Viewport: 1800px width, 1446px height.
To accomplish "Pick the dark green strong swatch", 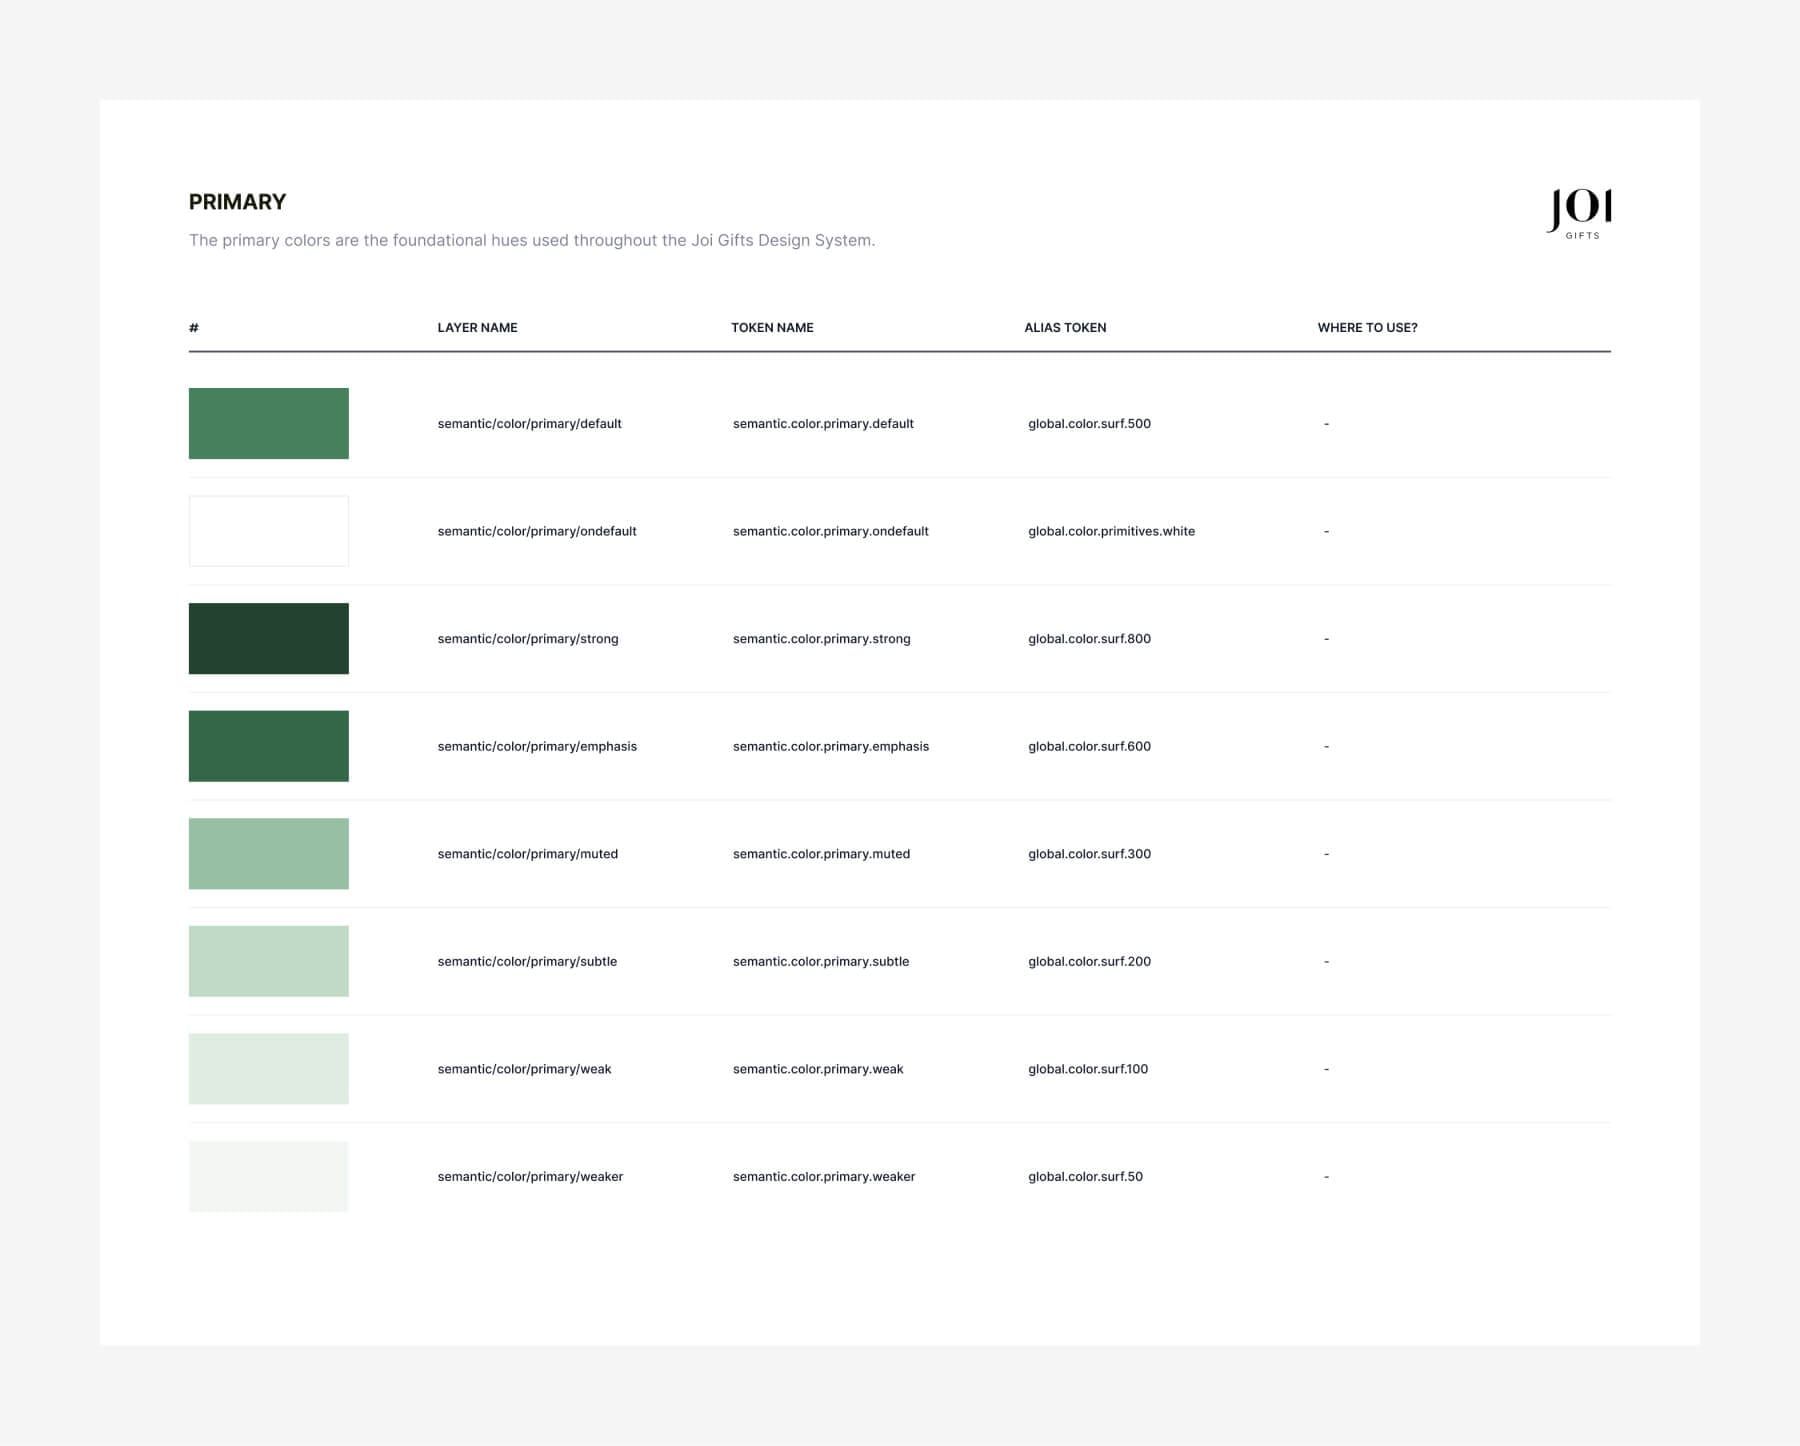I will [268, 639].
